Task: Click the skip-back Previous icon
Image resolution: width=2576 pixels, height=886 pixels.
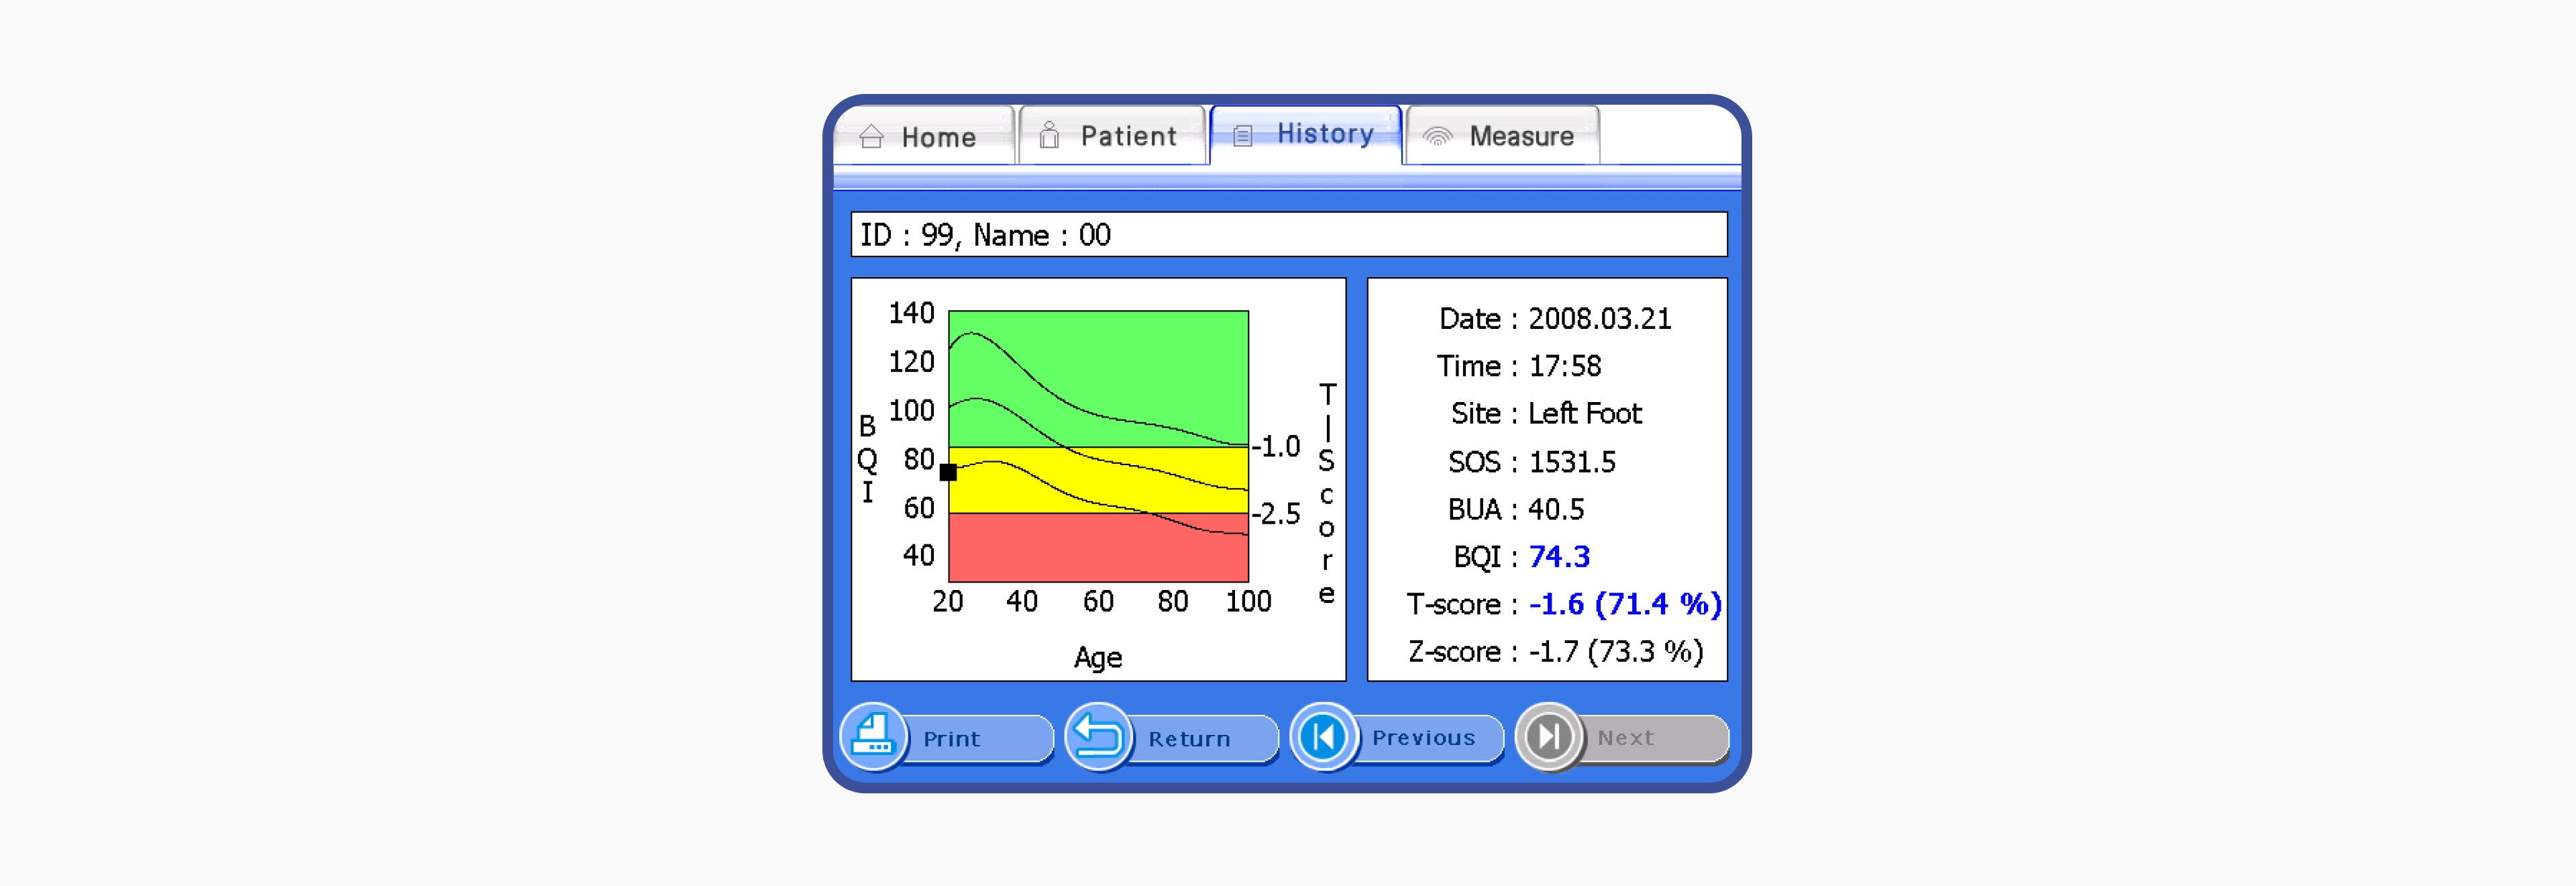Action: coord(1323,738)
